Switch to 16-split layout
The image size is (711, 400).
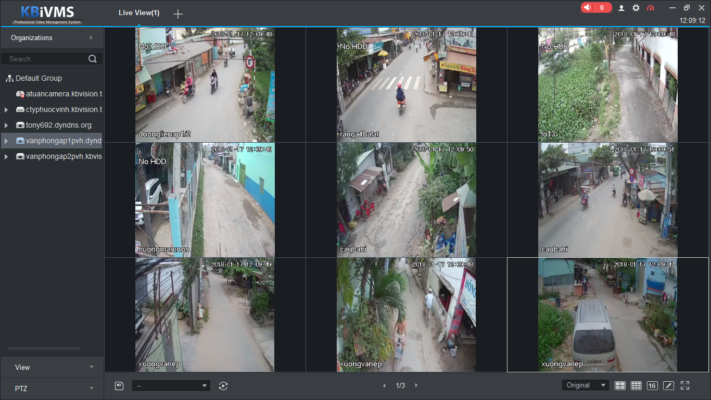[652, 385]
